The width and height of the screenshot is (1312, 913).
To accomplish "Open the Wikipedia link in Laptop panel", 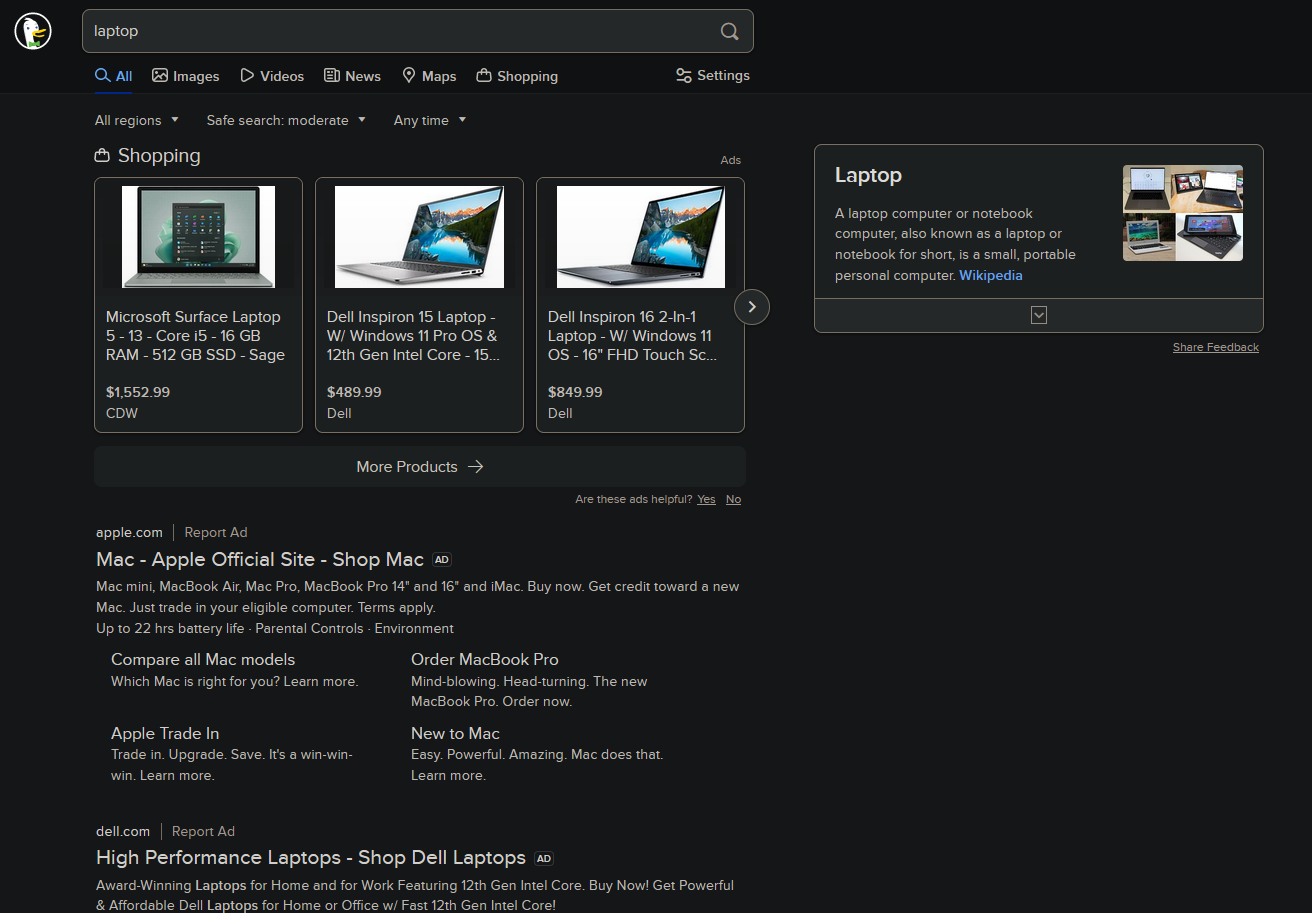I will pyautogui.click(x=990, y=275).
